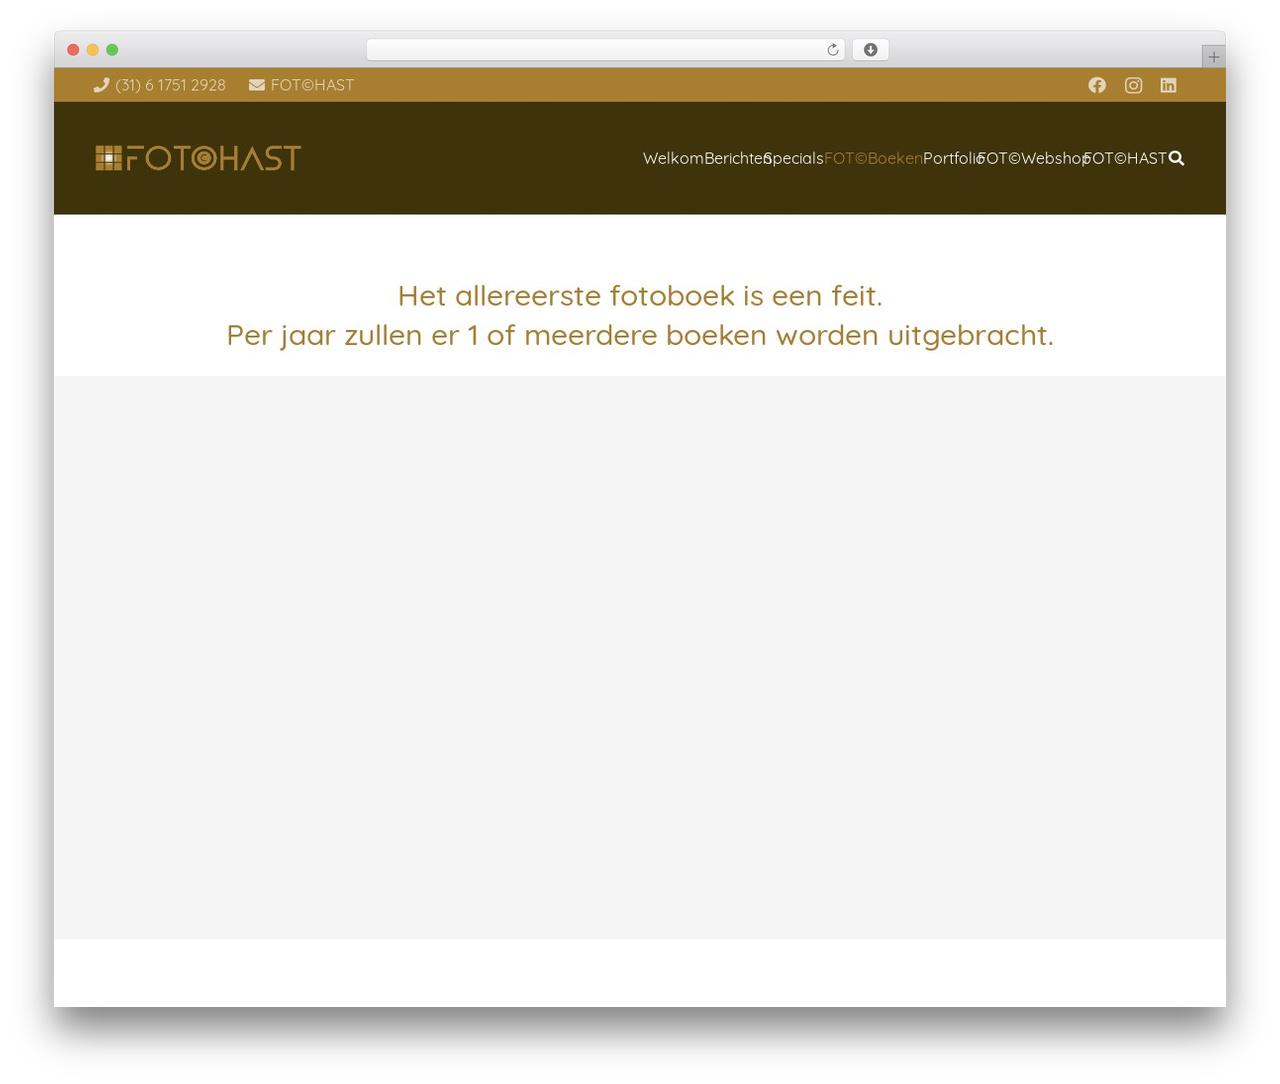Image resolution: width=1280 pixels, height=1084 pixels.
Task: Click the FOTOHAST logo
Action: [x=198, y=158]
